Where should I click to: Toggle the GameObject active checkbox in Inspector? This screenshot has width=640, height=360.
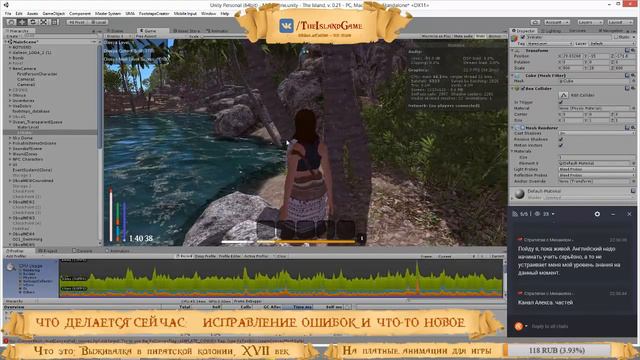pyautogui.click(x=523, y=37)
